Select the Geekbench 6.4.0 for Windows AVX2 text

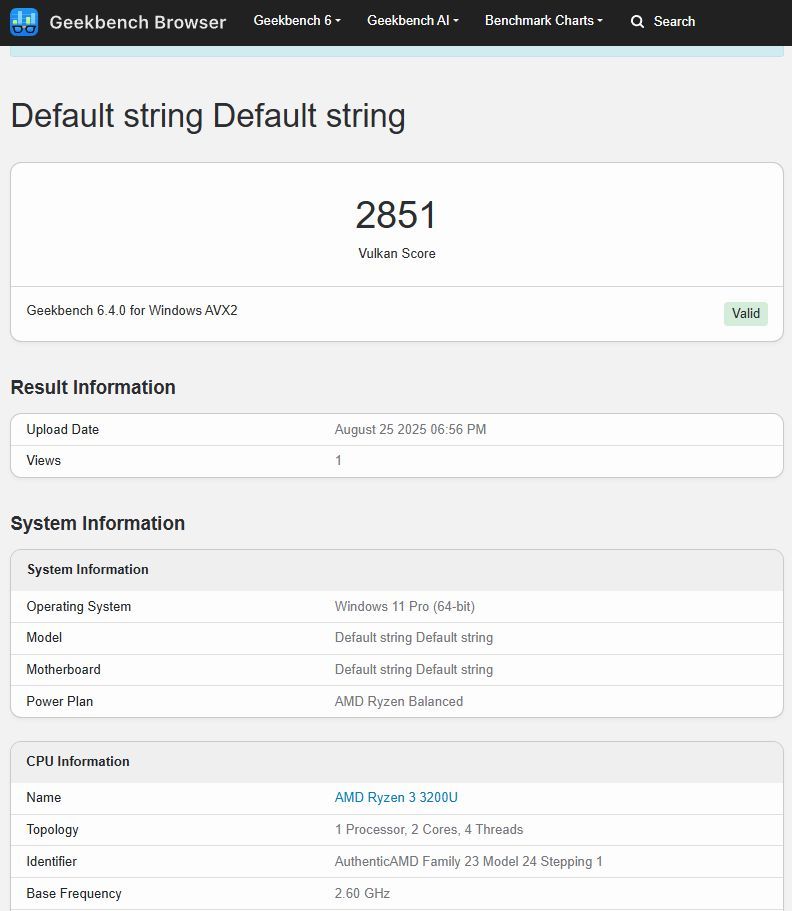[132, 310]
